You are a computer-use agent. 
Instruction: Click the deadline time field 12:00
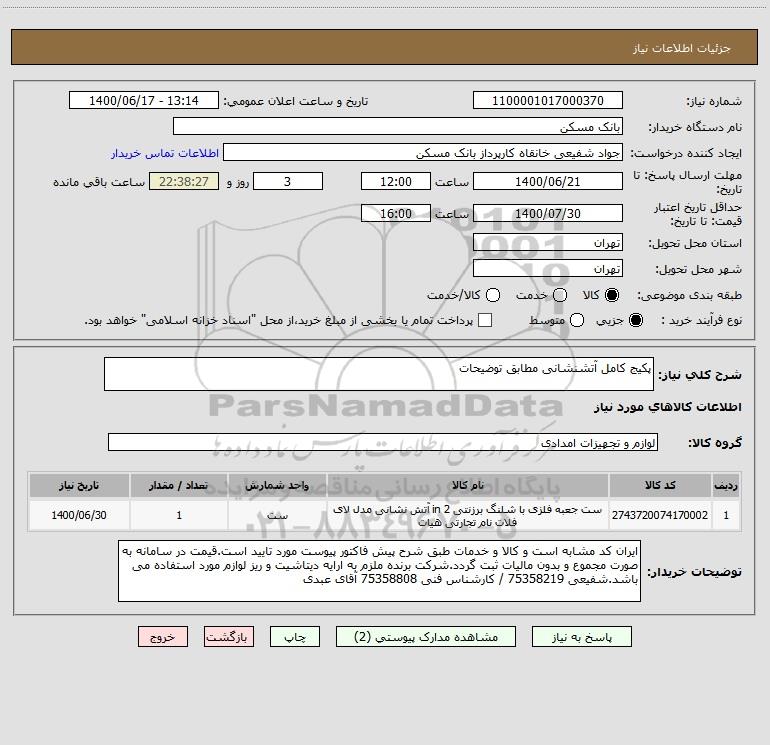[x=396, y=181]
